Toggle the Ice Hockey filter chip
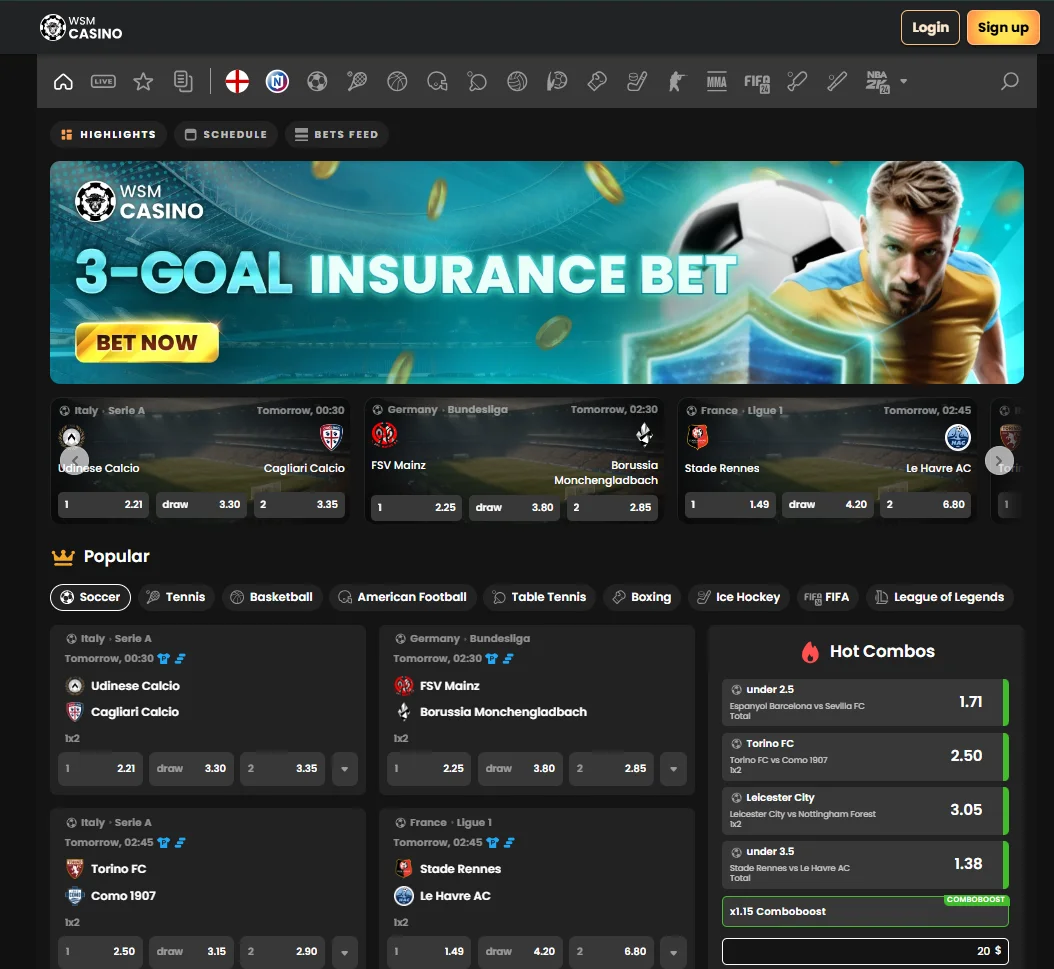Viewport: 1054px width, 969px height. pyautogui.click(x=738, y=597)
